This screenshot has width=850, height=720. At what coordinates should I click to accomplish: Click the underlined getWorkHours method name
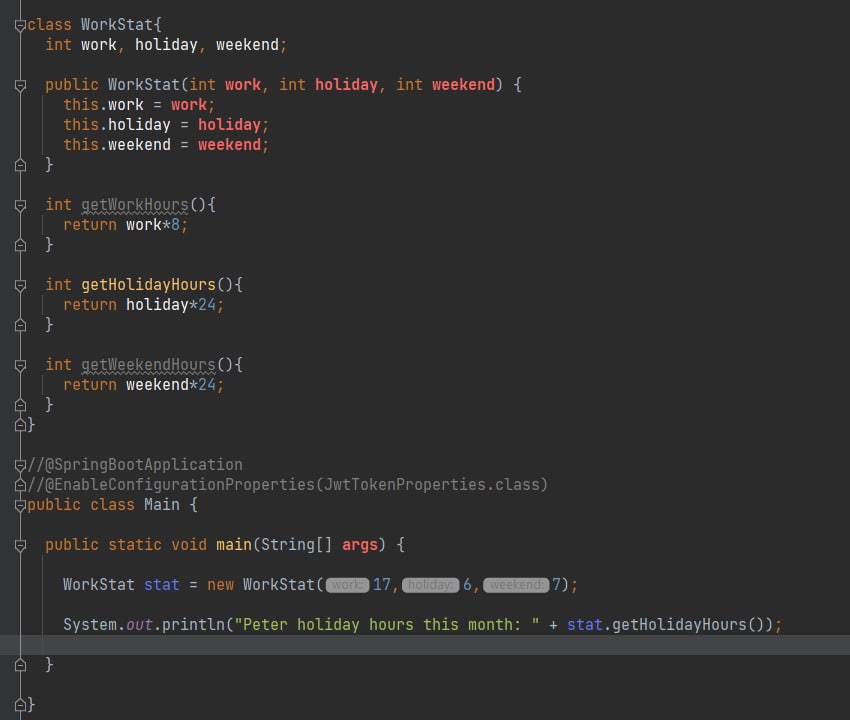point(135,205)
